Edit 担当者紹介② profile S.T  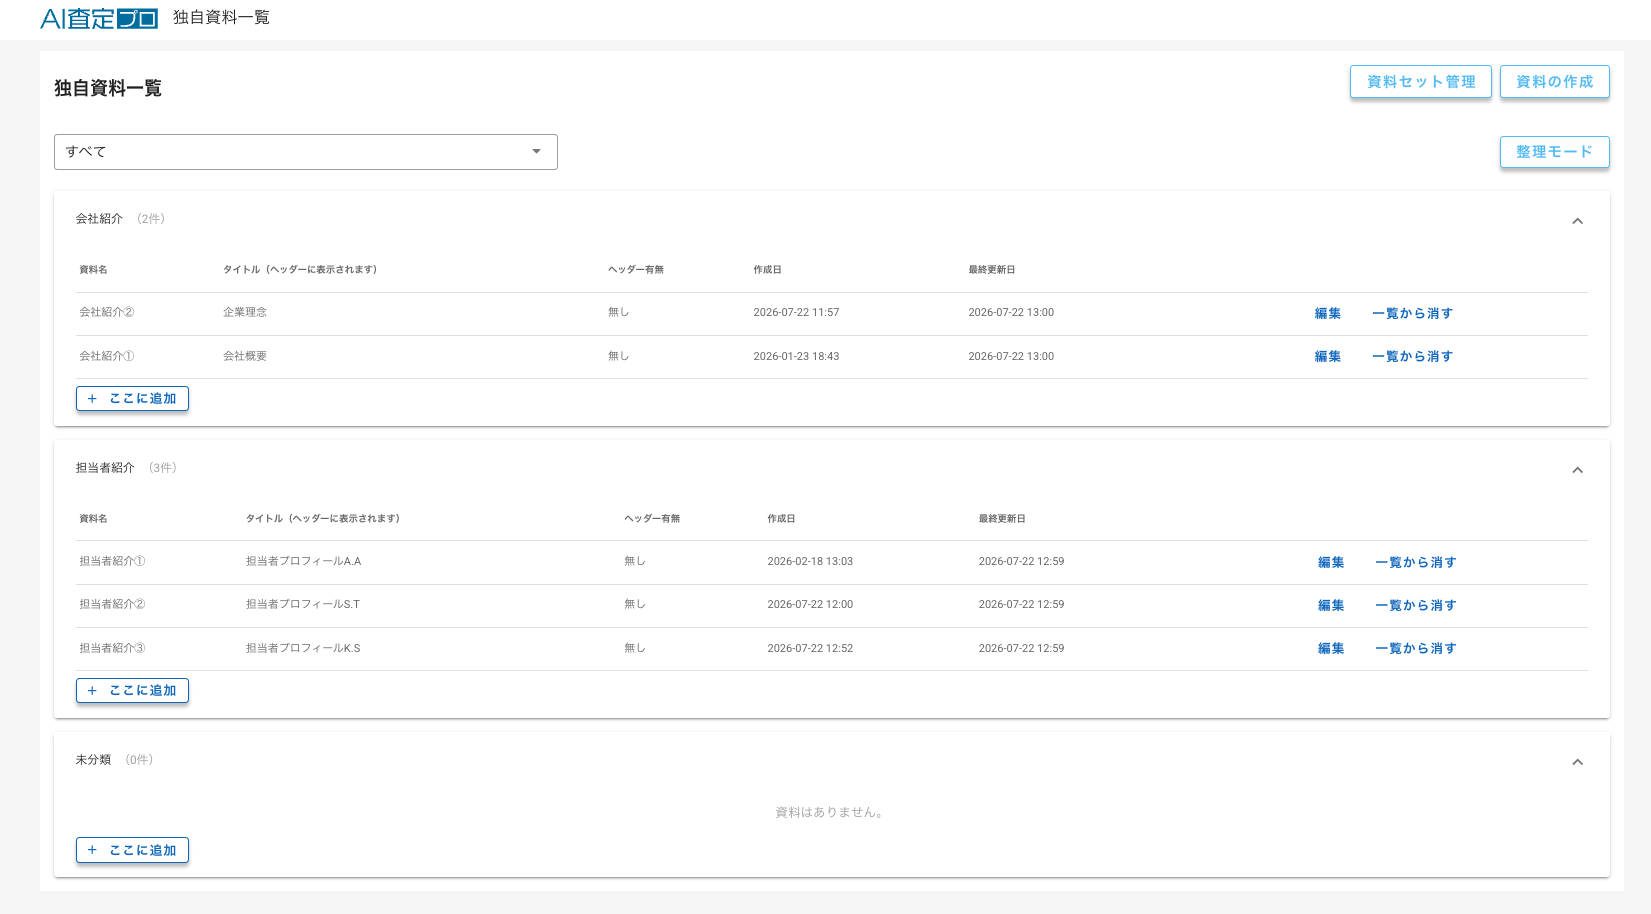(x=1331, y=605)
